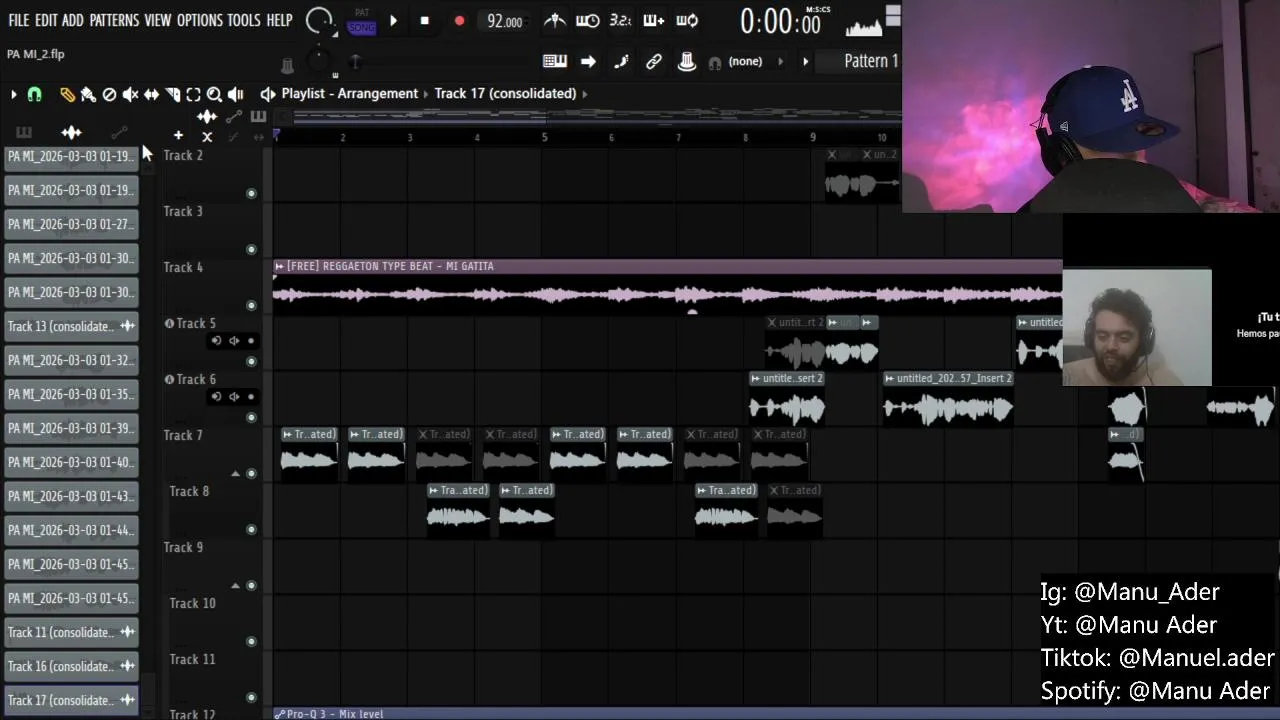Toggle the wait-for-input icon
Image resolution: width=1280 pixels, height=720 pixels.
[x=588, y=21]
